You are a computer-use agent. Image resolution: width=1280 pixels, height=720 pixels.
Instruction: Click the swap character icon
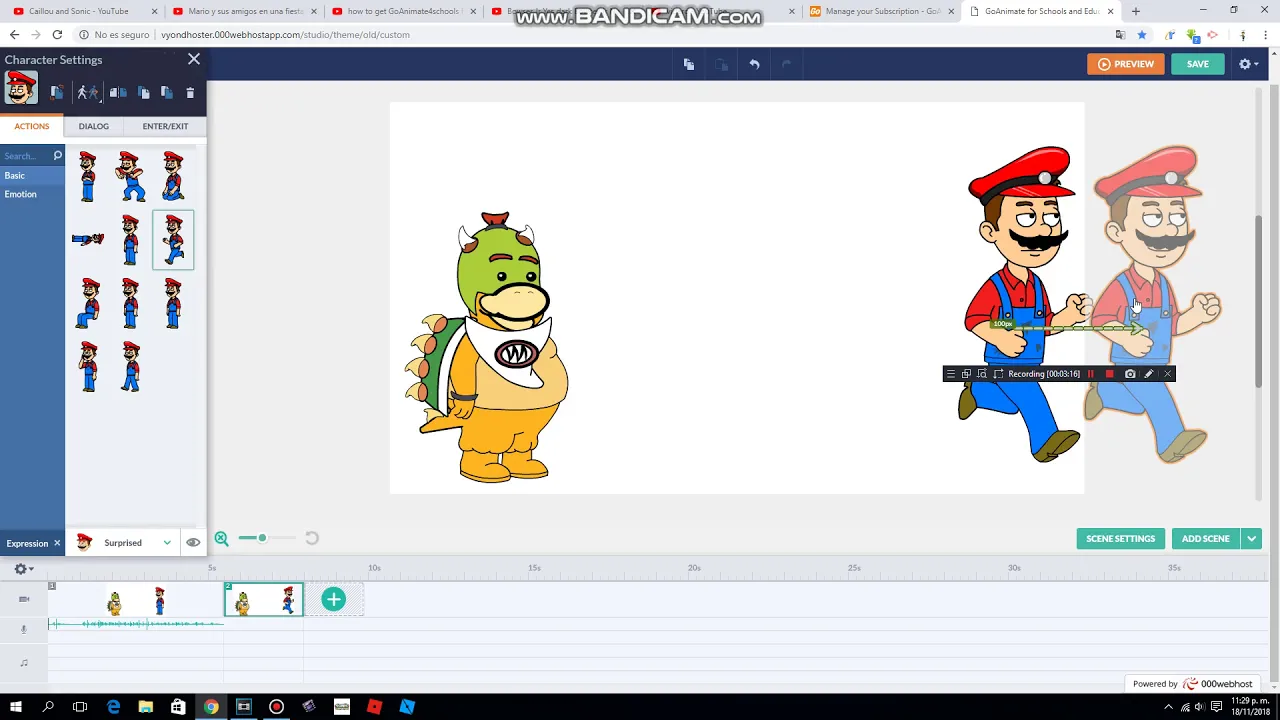click(57, 92)
